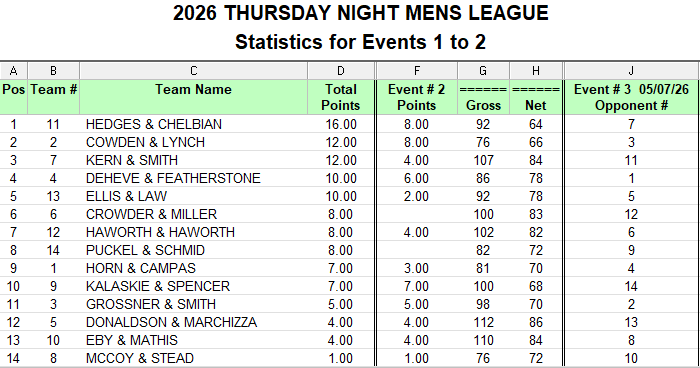Select the 16.00 total points cell

click(x=341, y=124)
